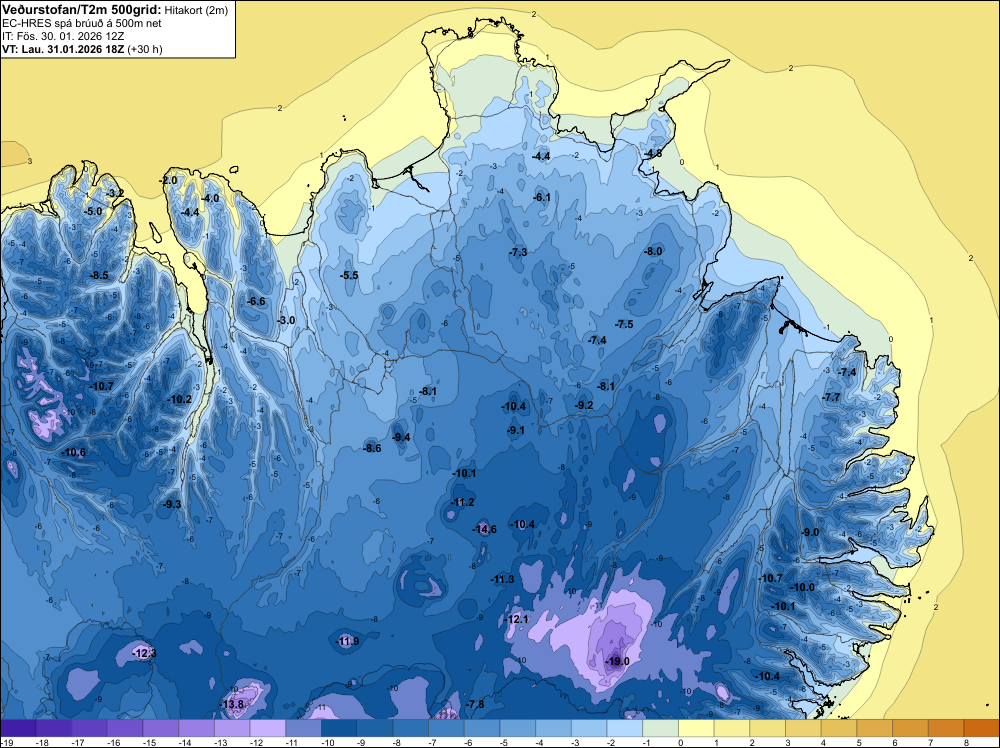The height and width of the screenshot is (748, 1000).
Task: Click the deep orange swatch ending the legend
Action: (982, 728)
